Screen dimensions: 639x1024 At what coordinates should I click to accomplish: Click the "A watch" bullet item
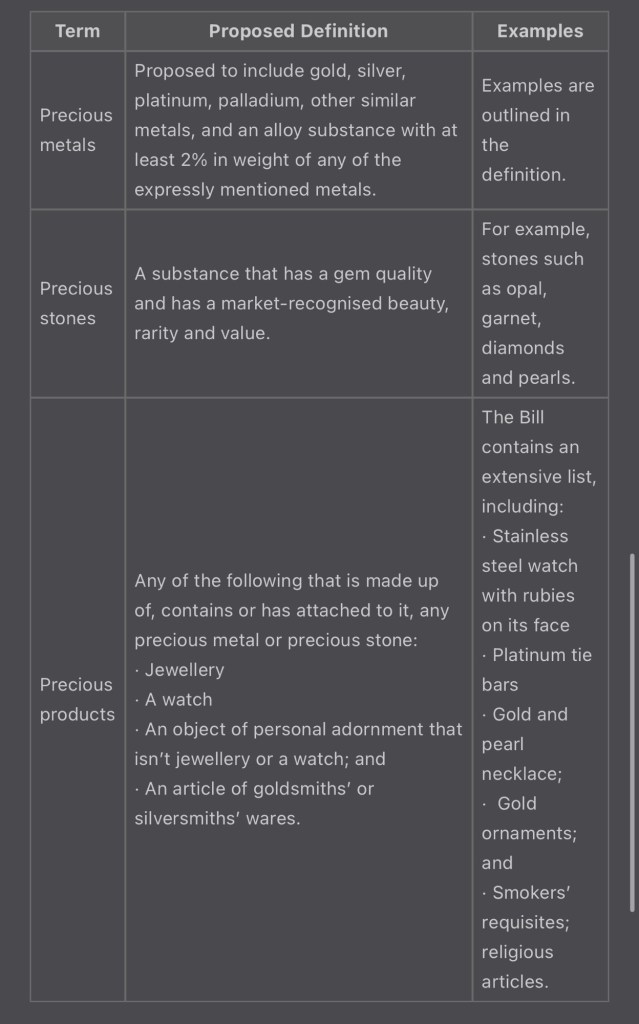(x=178, y=700)
